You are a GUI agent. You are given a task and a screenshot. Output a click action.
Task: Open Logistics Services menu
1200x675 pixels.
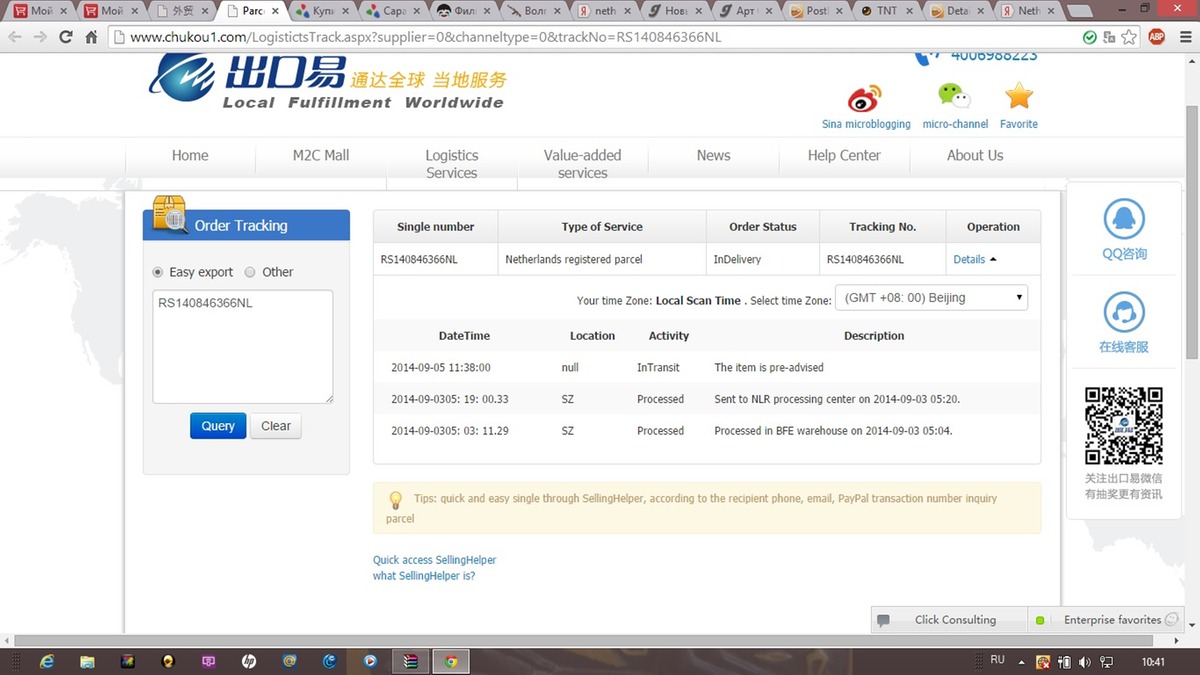point(452,163)
